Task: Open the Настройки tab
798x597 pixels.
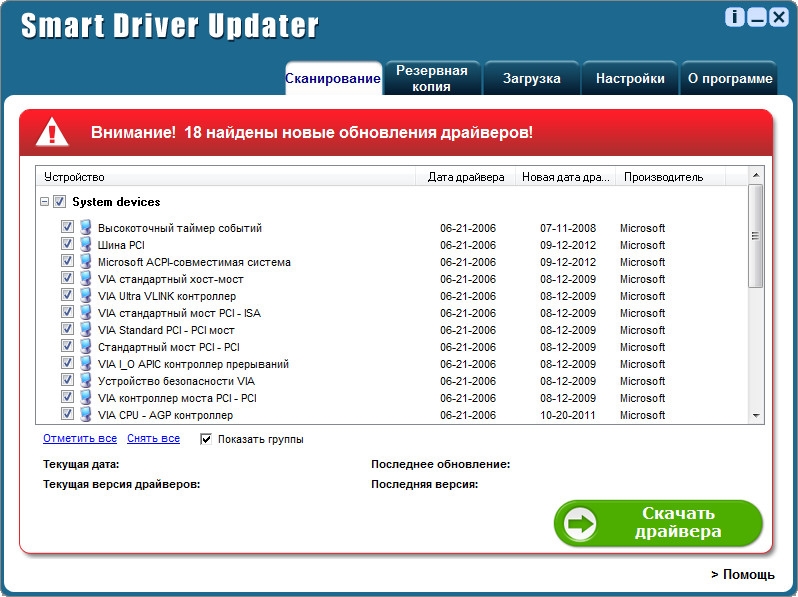Action: coord(630,78)
